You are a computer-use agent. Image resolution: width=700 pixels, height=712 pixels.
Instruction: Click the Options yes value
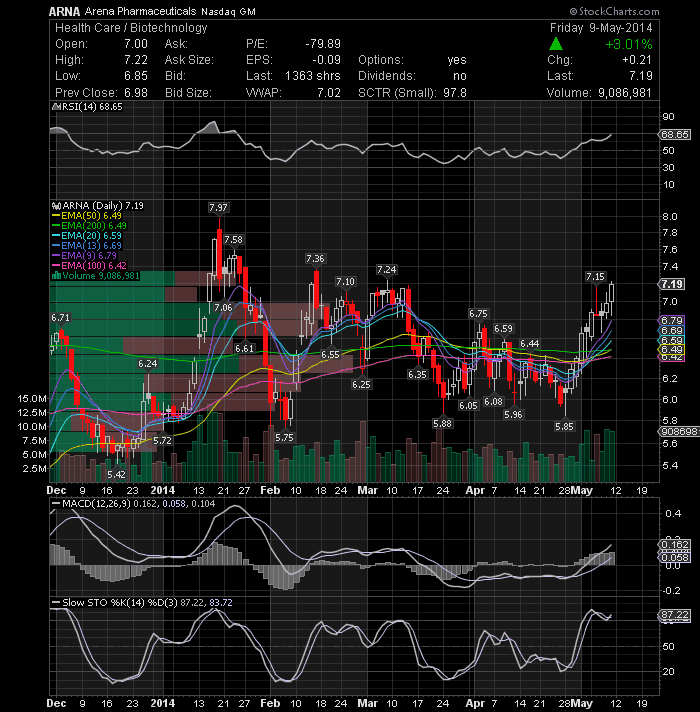(457, 60)
